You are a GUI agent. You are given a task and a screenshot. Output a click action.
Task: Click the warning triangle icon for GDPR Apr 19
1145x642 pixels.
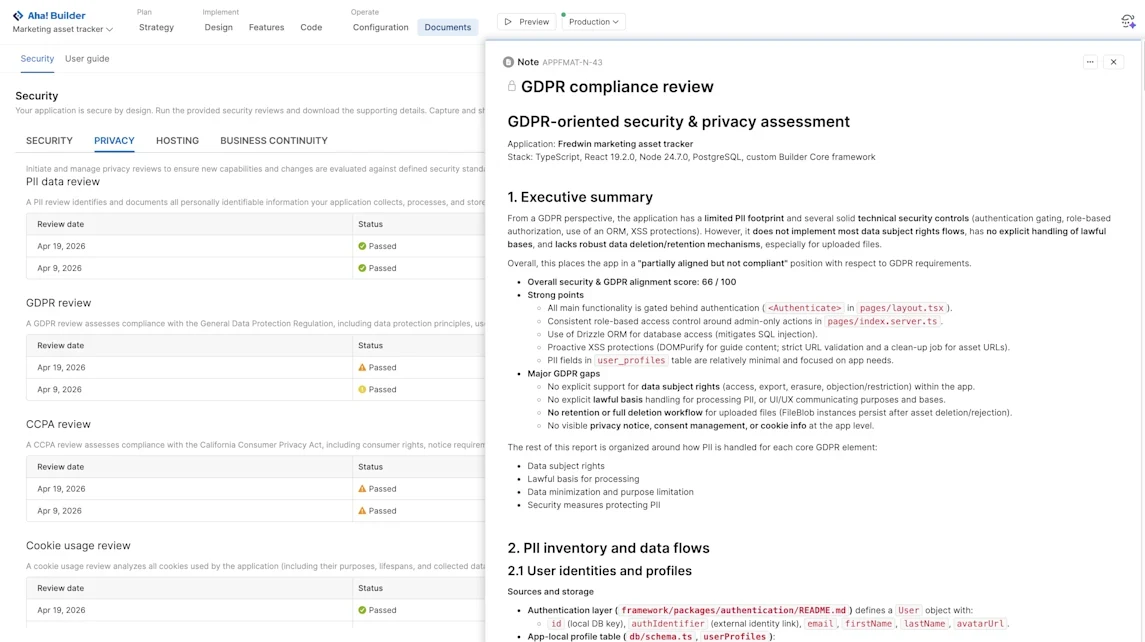pos(362,367)
